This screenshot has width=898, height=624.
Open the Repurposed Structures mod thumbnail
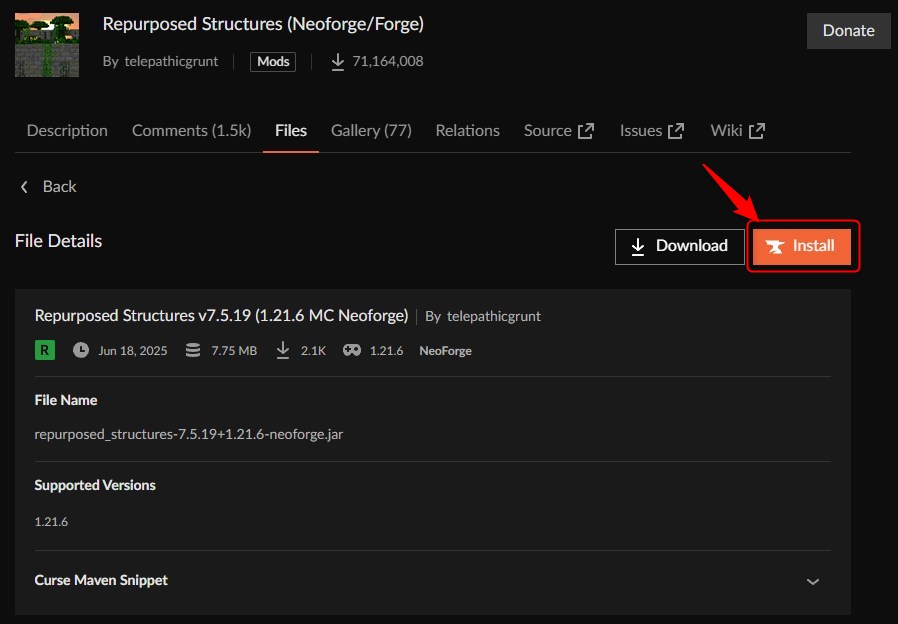47,45
